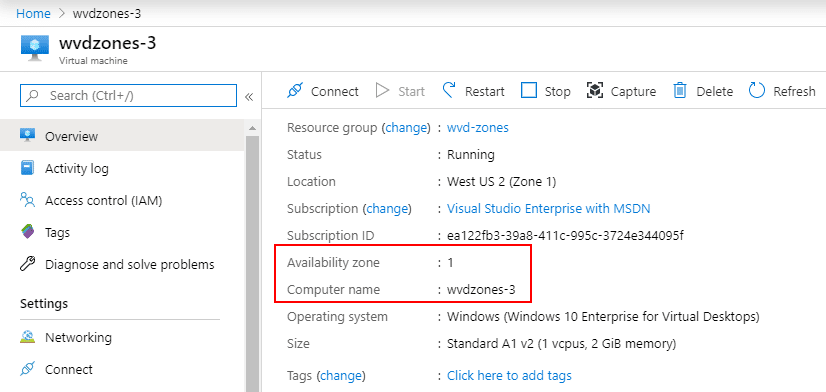Click the Tags icon in sidebar
The width and height of the screenshot is (826, 392).
[x=27, y=232]
